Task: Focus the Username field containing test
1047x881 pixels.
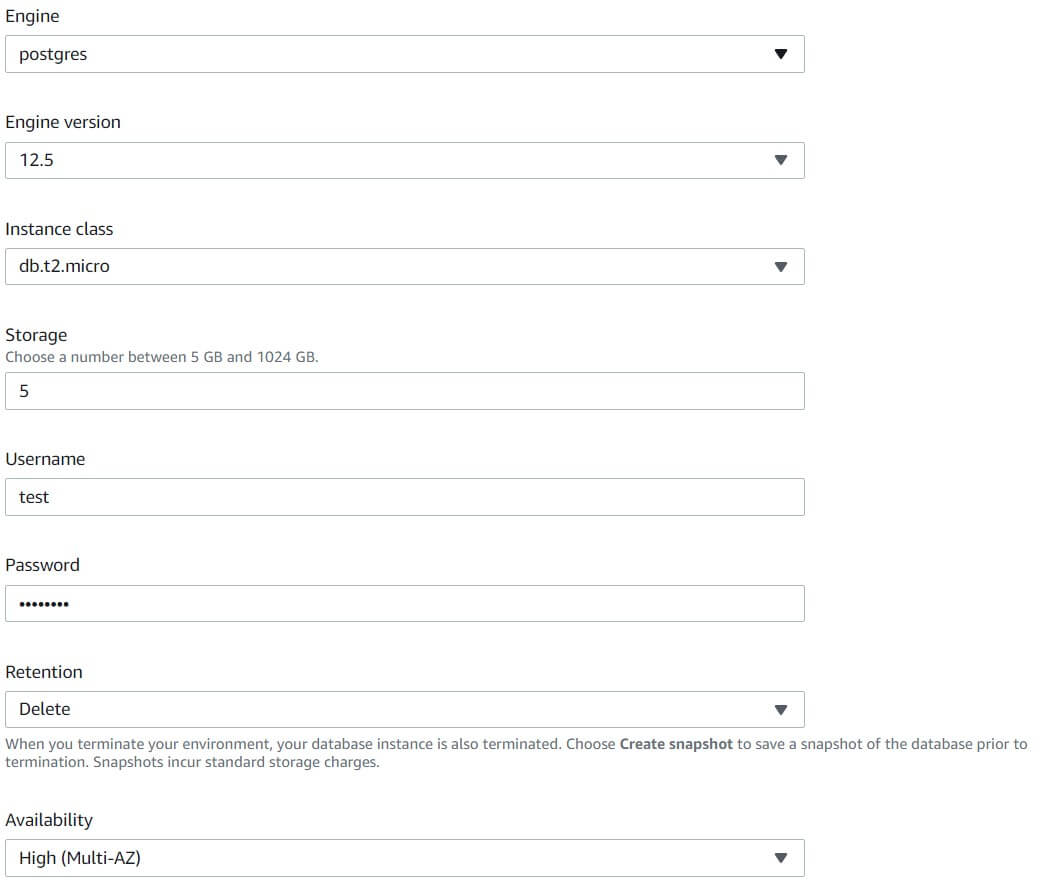Action: coord(405,497)
